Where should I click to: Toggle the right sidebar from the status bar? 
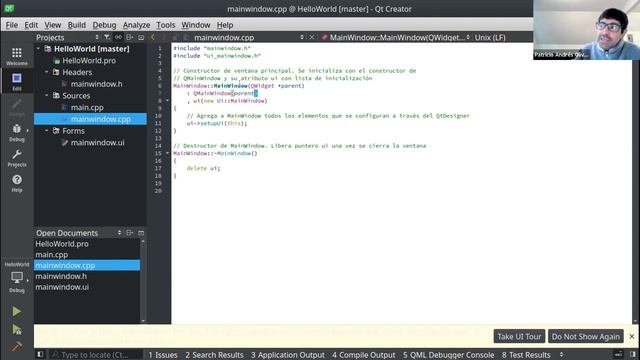(633, 354)
